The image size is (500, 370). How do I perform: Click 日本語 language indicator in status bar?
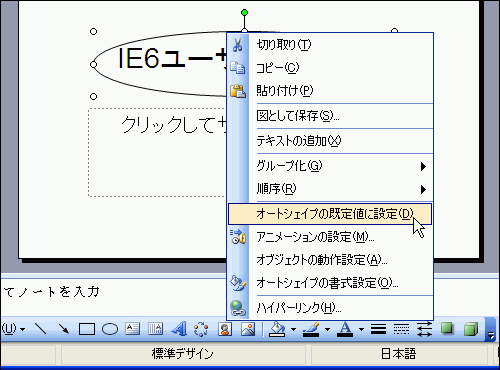tap(399, 354)
